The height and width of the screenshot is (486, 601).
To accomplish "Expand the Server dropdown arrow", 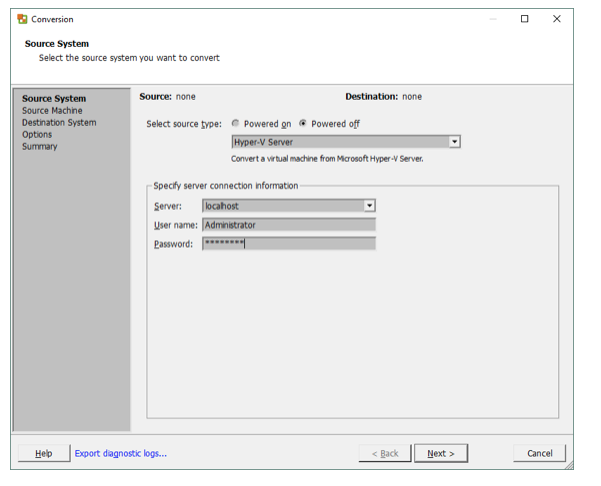I will [369, 205].
